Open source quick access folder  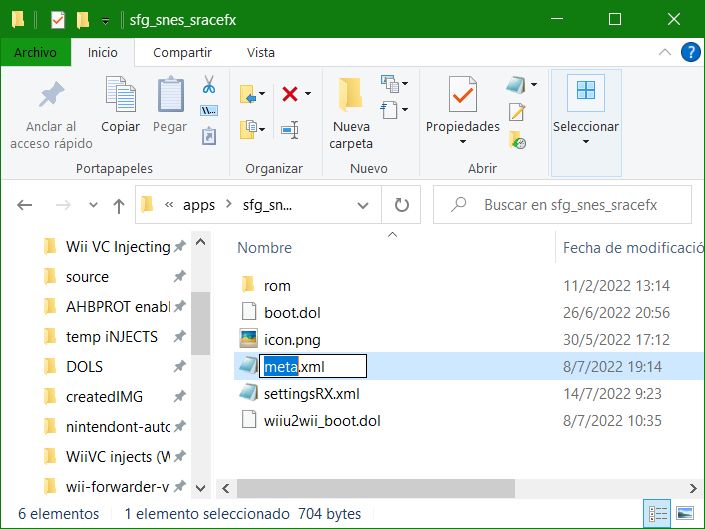coord(87,277)
